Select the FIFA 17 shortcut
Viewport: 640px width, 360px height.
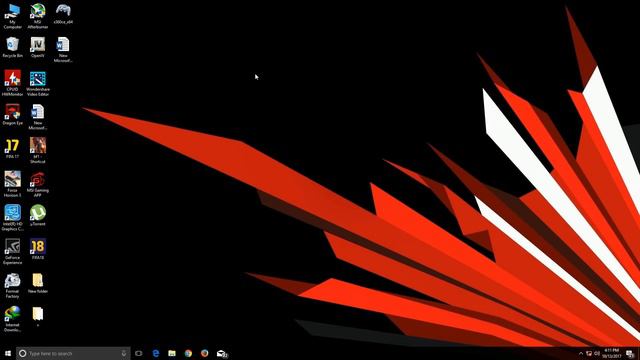tap(12, 149)
